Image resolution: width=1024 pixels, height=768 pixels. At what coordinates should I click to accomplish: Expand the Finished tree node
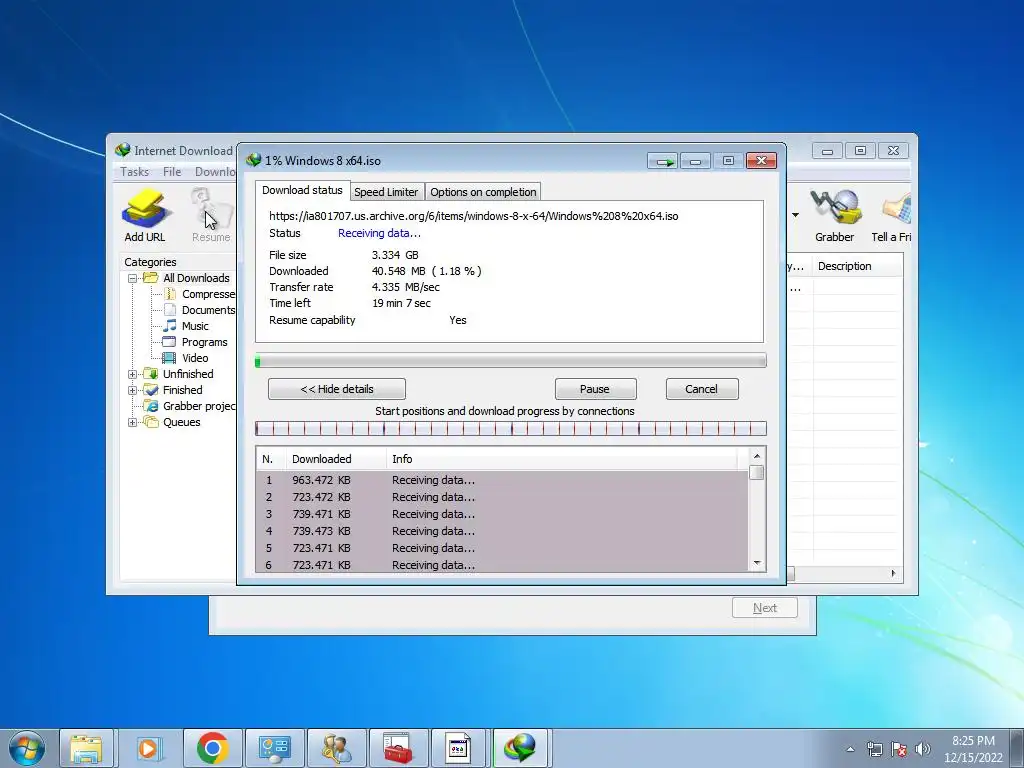point(133,391)
